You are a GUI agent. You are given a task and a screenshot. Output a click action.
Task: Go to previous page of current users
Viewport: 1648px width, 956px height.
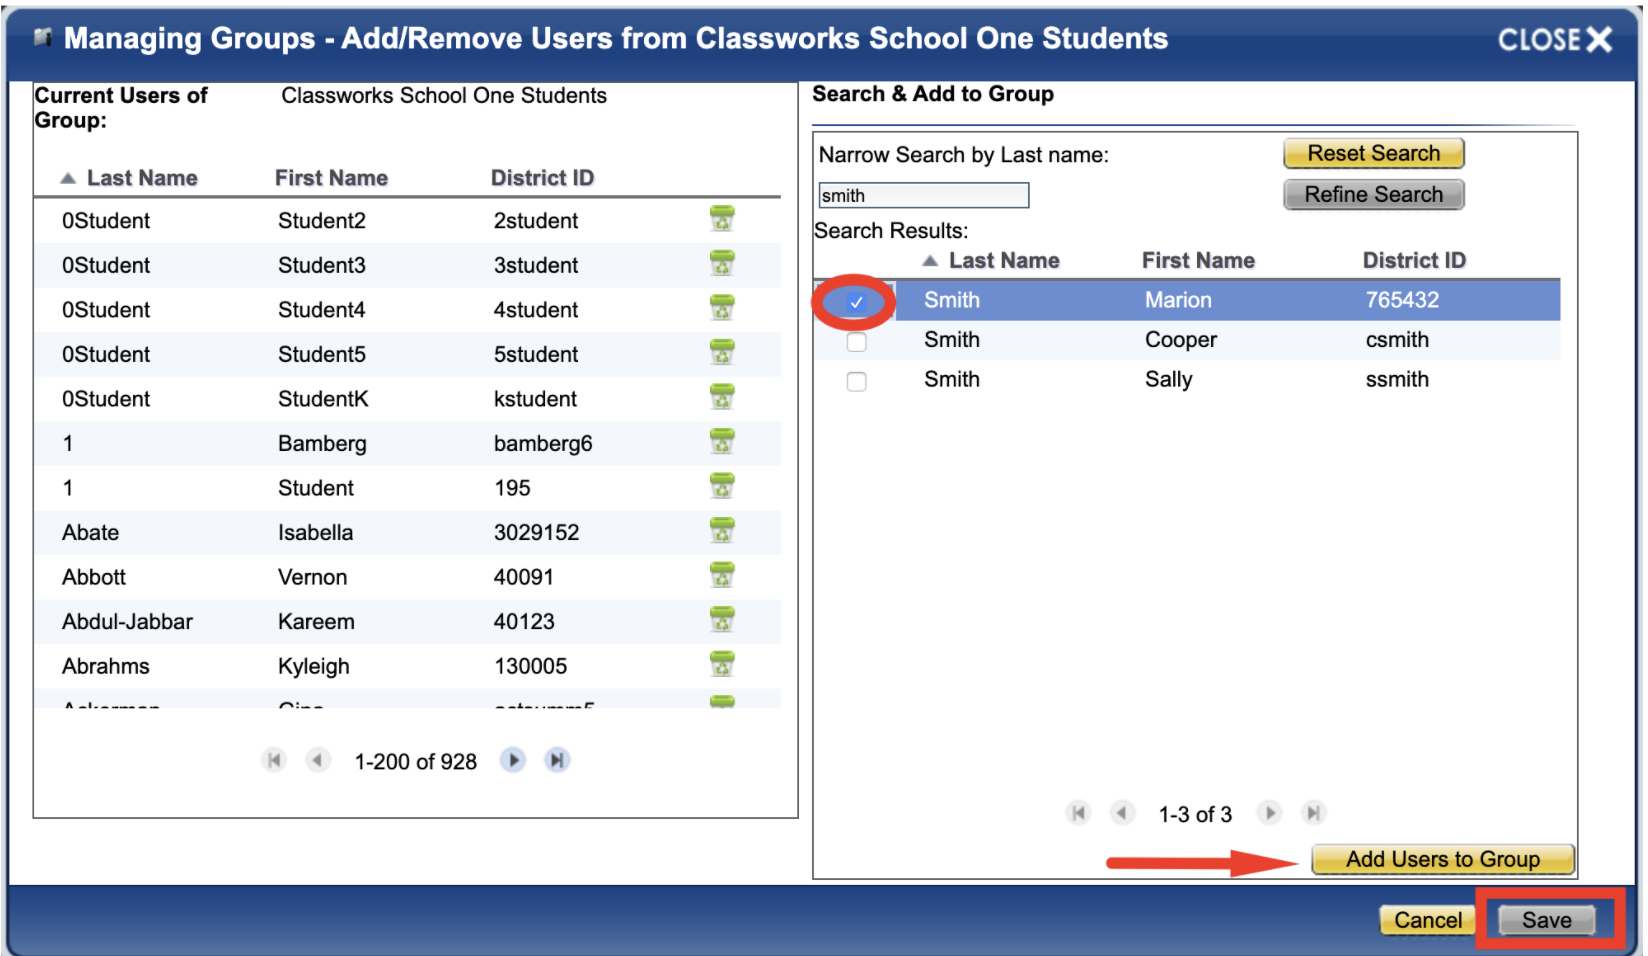coord(317,760)
